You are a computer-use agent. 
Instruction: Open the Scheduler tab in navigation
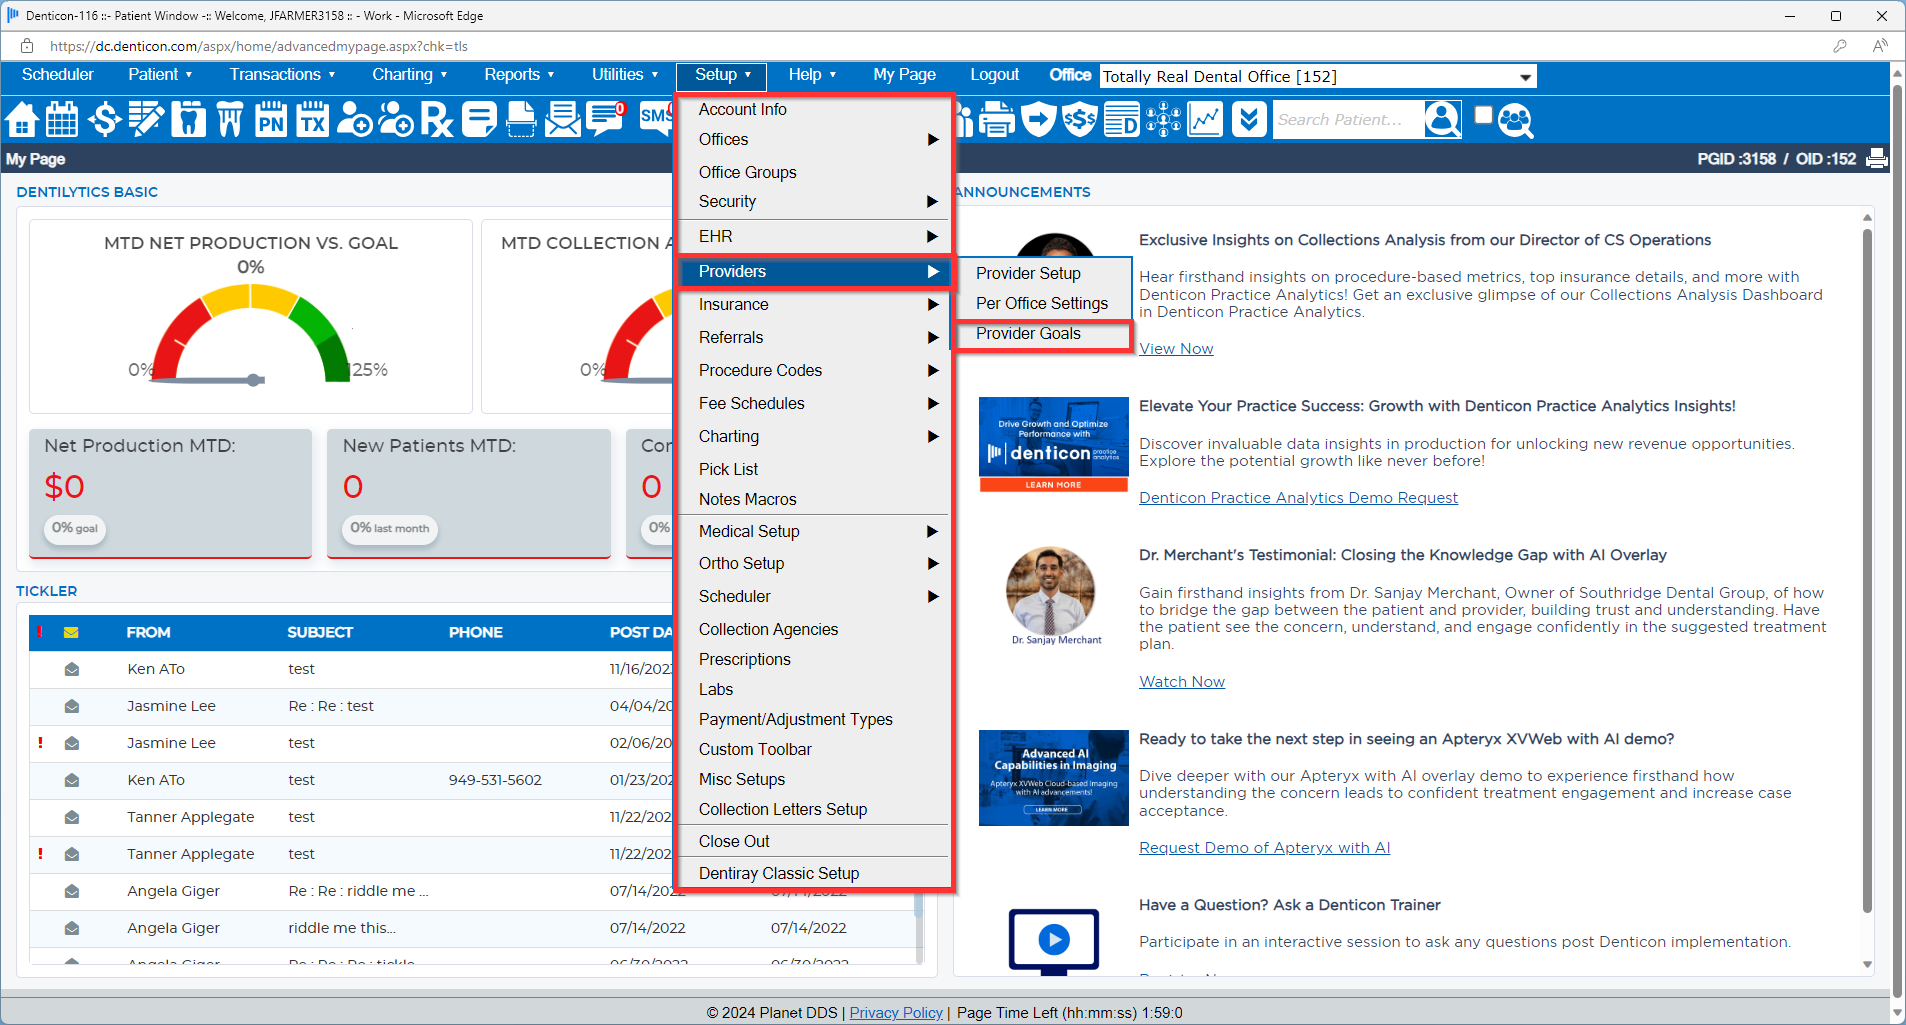57,75
